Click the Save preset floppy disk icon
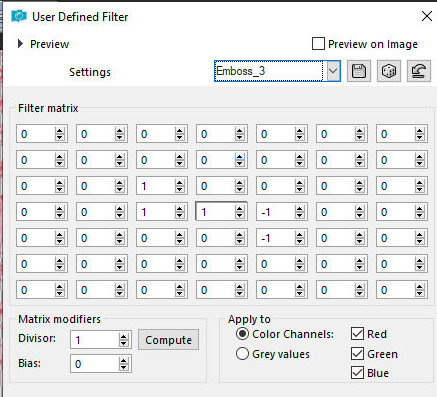Viewport: 437px width, 397px height. 359,71
